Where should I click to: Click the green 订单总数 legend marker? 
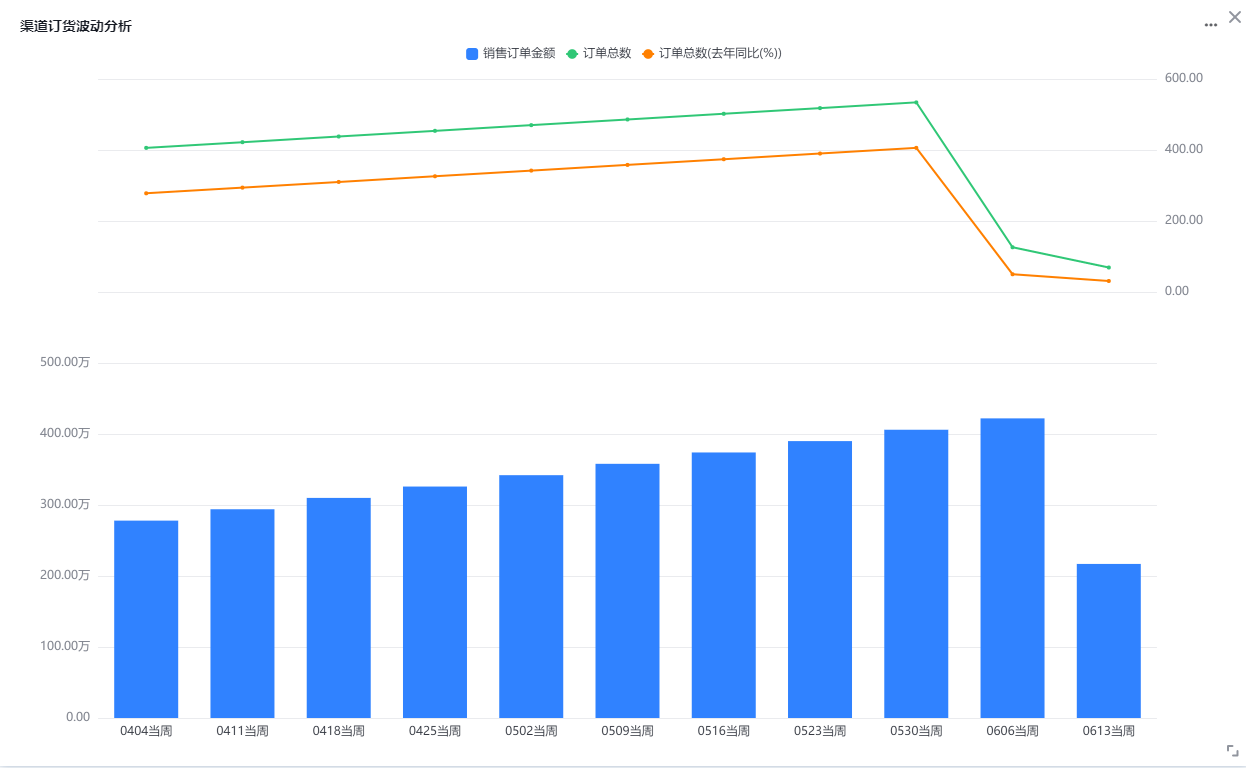572,54
